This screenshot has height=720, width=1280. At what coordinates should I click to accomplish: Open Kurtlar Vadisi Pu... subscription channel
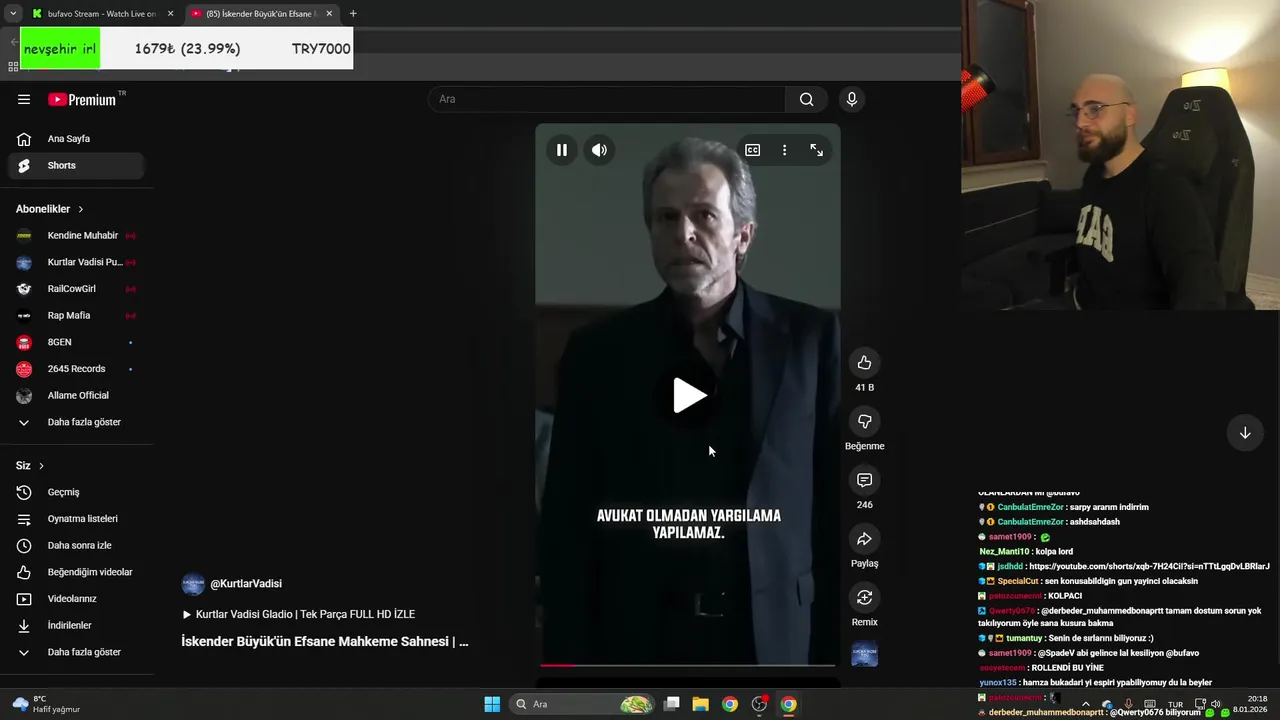click(75, 262)
